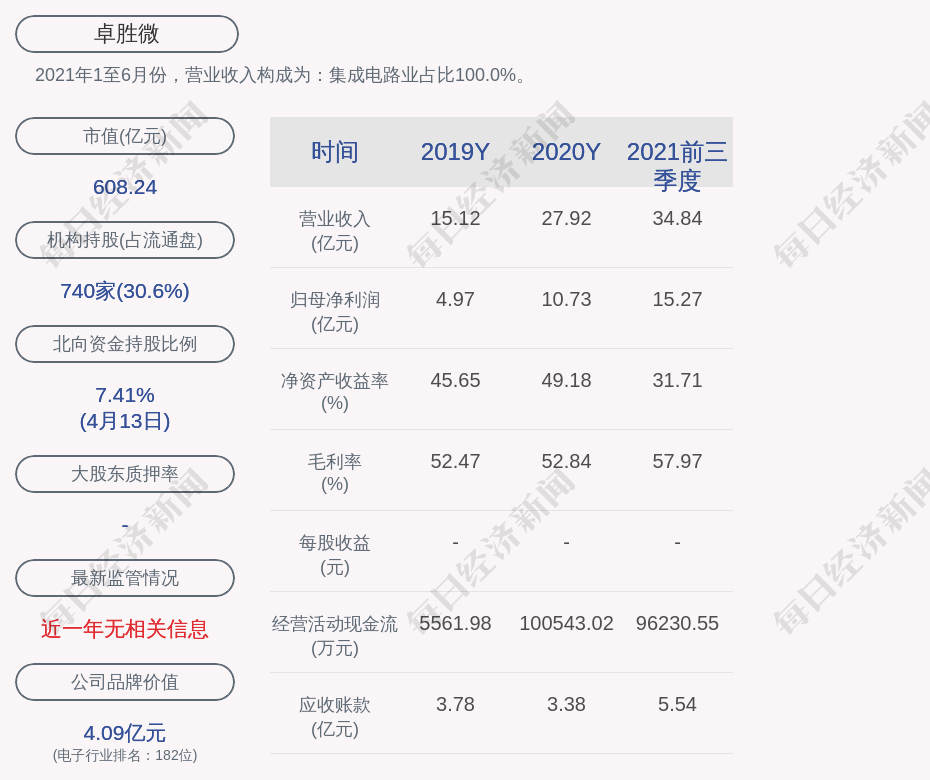Select the 市值(亿元) label button
930x780 pixels.
pyautogui.click(x=125, y=136)
